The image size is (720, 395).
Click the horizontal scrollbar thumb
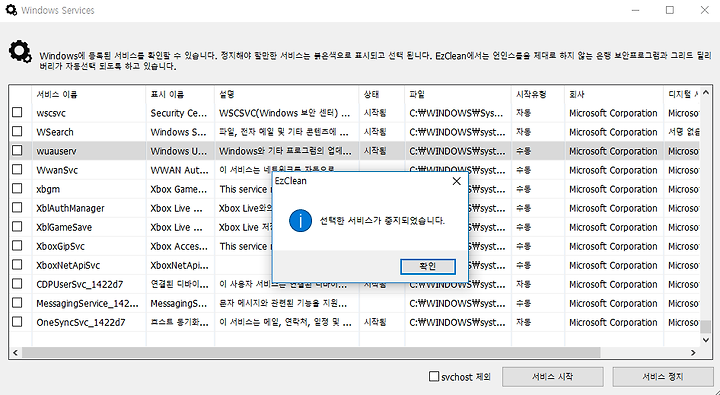pyautogui.click(x=311, y=353)
